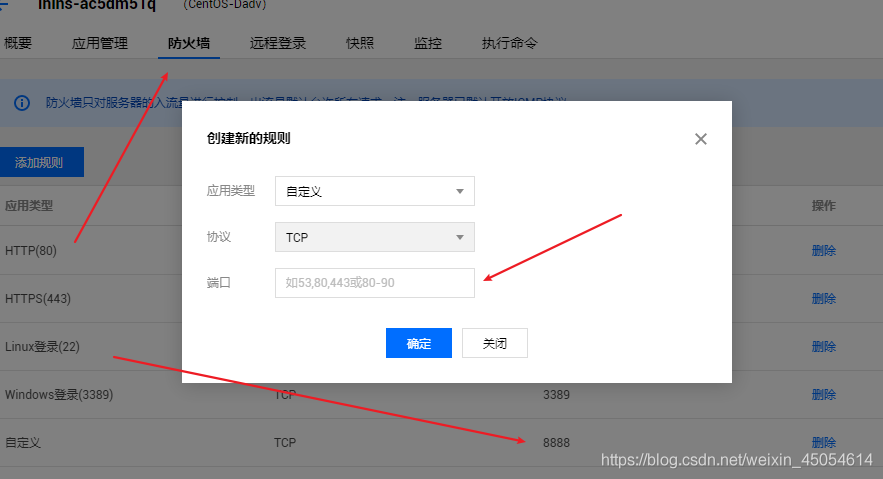This screenshot has height=479, width=883.
Task: Click the 应用类型 column header
Action: (29, 205)
